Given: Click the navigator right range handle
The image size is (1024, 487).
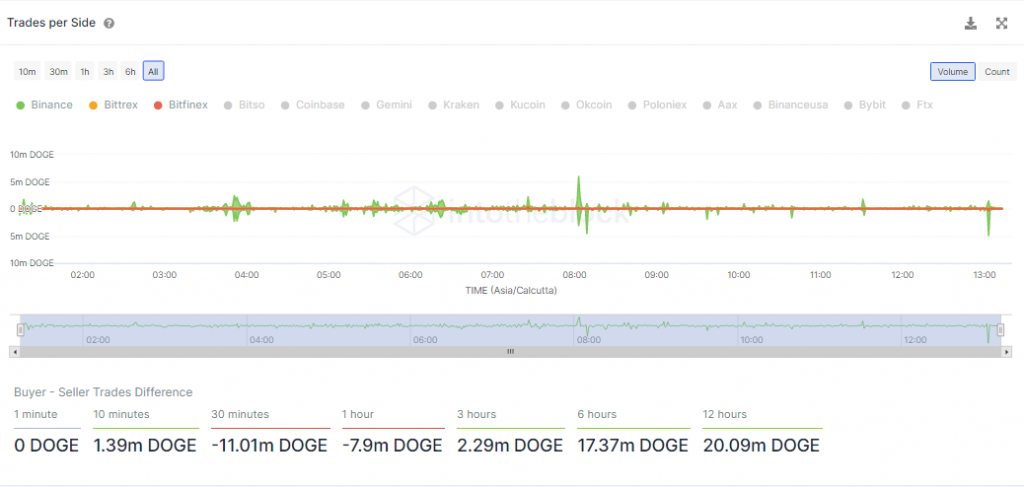Looking at the screenshot, I should (1000, 329).
